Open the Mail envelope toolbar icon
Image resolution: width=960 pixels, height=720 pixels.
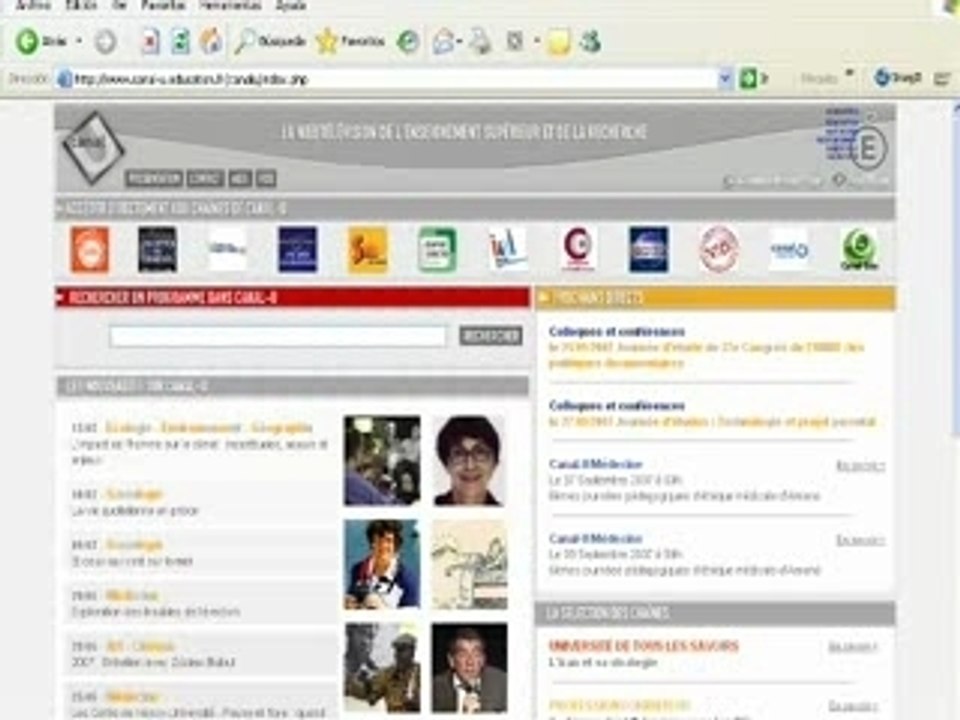click(443, 42)
